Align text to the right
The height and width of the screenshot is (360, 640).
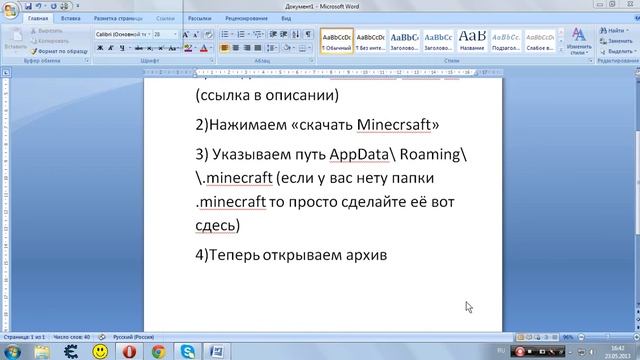point(247,48)
